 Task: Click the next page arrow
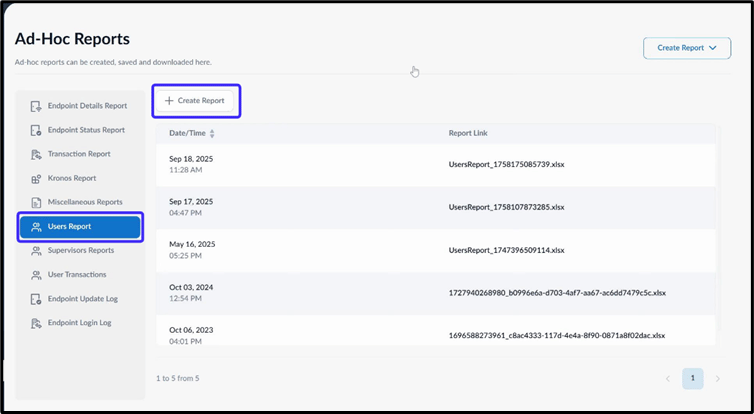pyautogui.click(x=717, y=379)
